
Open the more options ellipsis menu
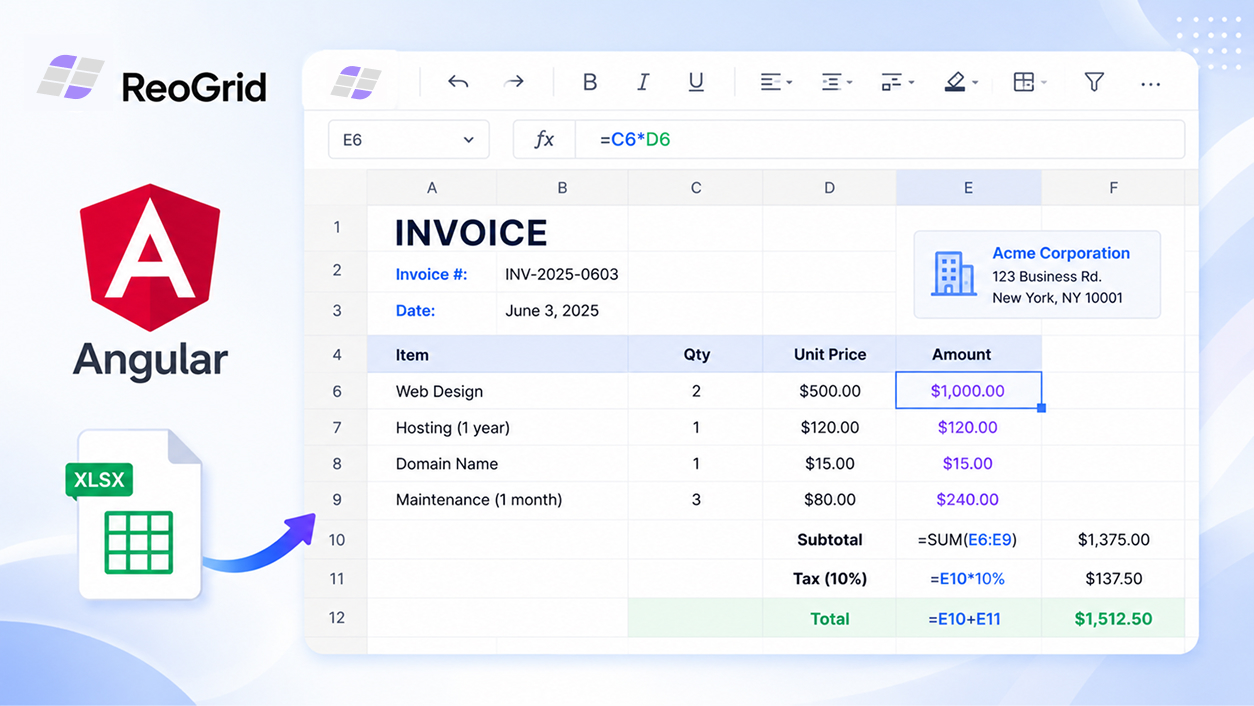point(1151,84)
